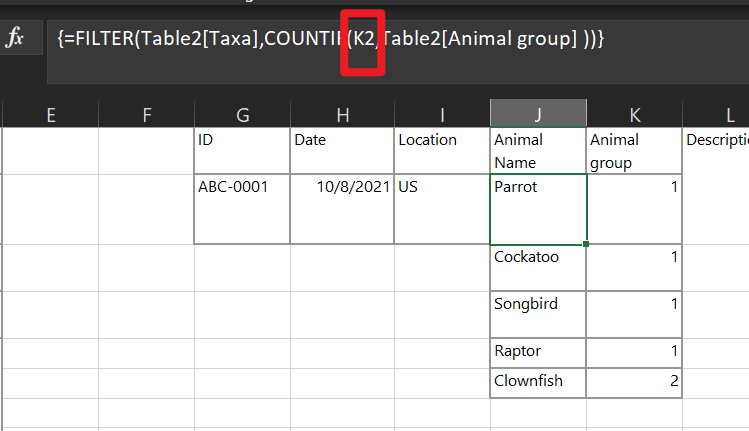This screenshot has width=749, height=431.
Task: Select column K header
Action: (x=635, y=114)
